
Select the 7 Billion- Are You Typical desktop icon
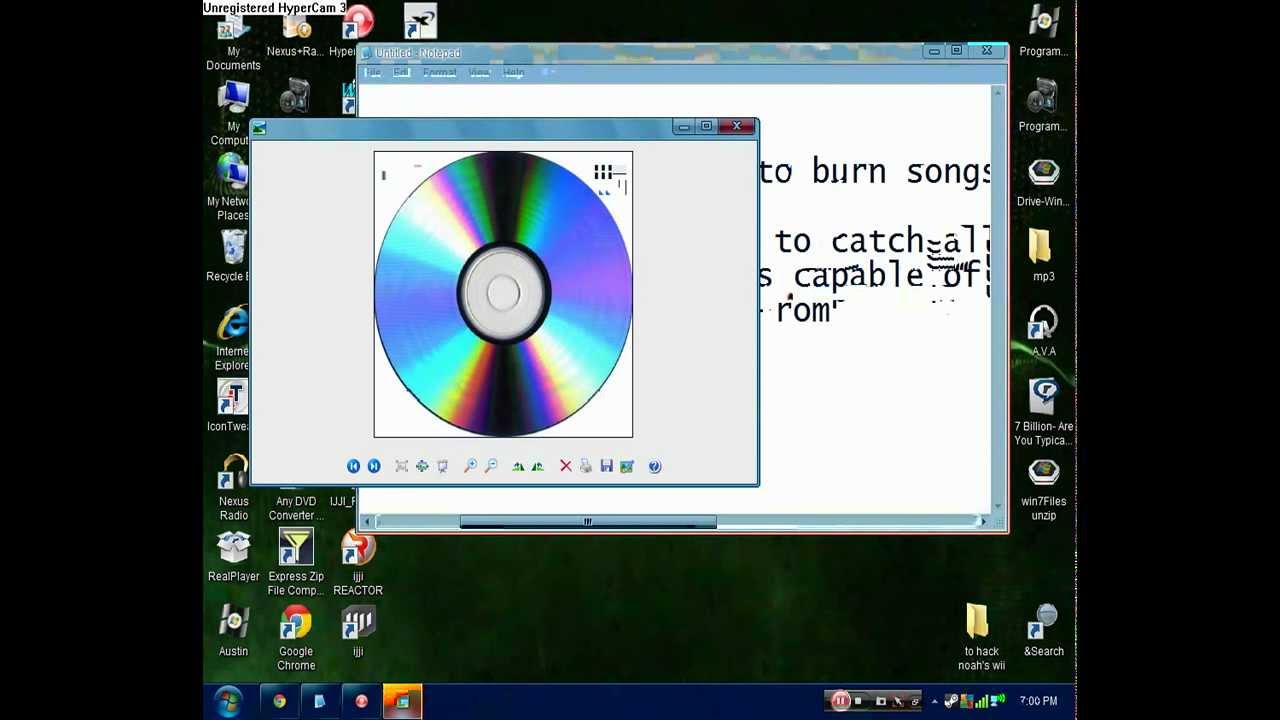pos(1043,413)
